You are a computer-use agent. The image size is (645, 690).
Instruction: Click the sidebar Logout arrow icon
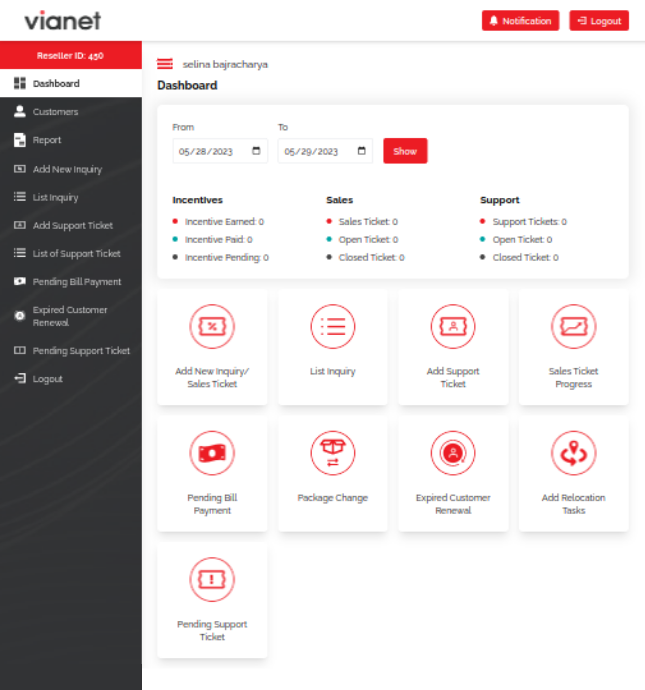pyautogui.click(x=20, y=378)
